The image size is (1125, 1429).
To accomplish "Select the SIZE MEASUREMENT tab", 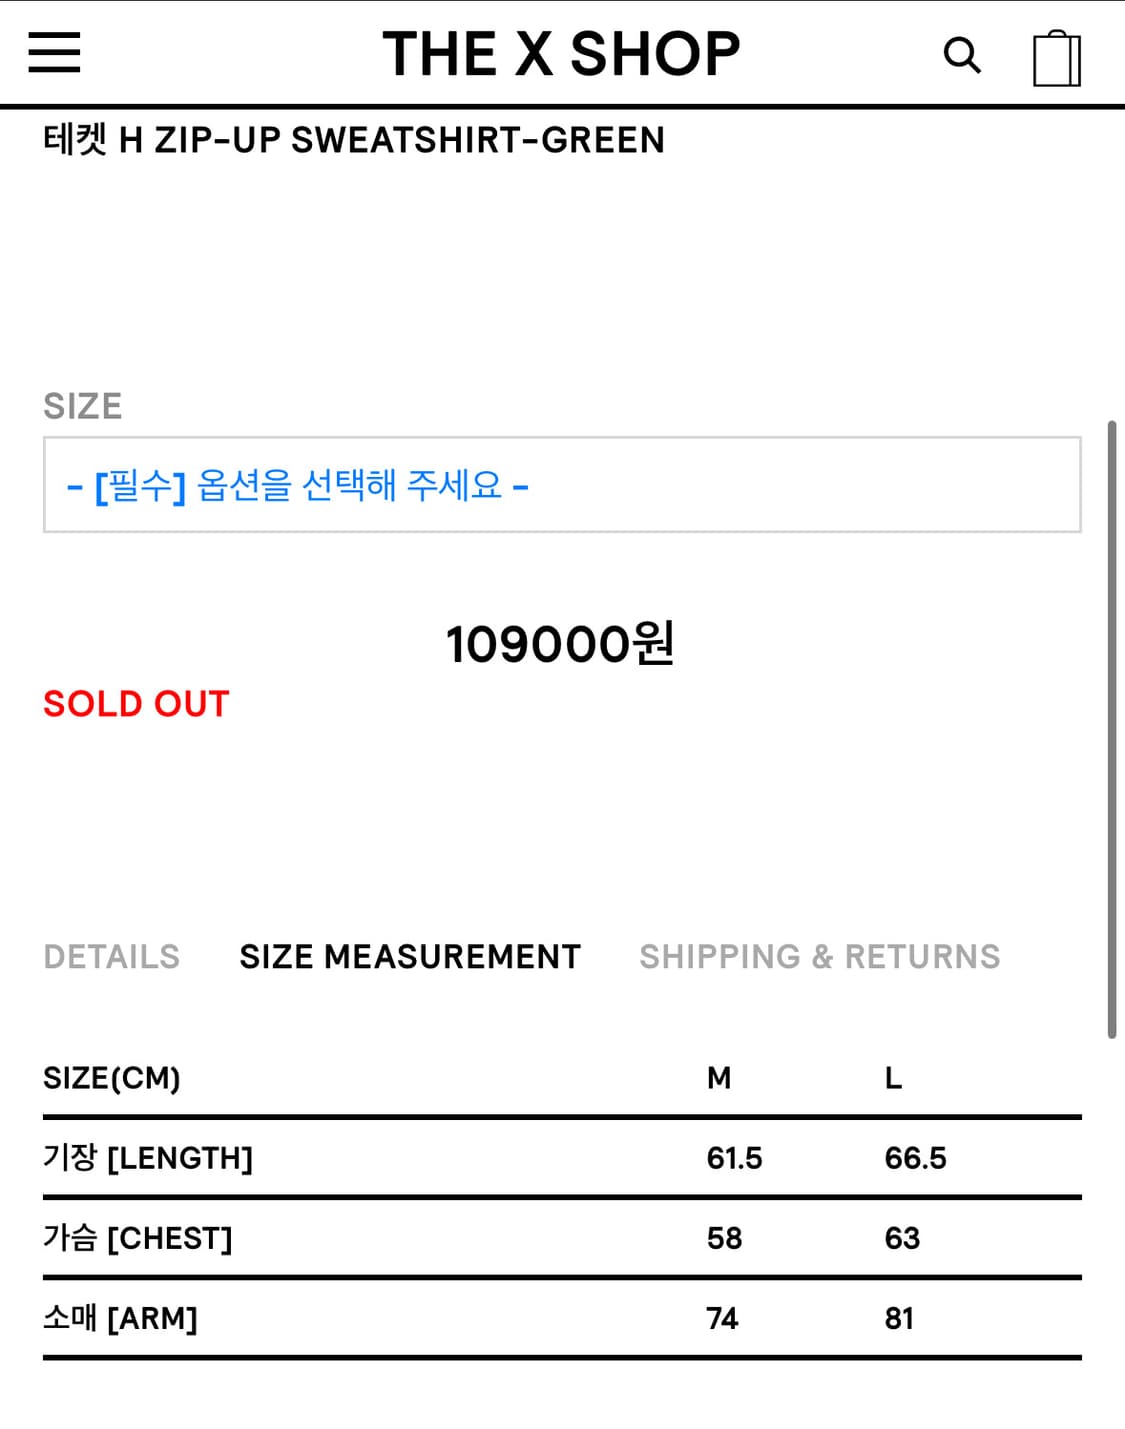I will pos(410,957).
